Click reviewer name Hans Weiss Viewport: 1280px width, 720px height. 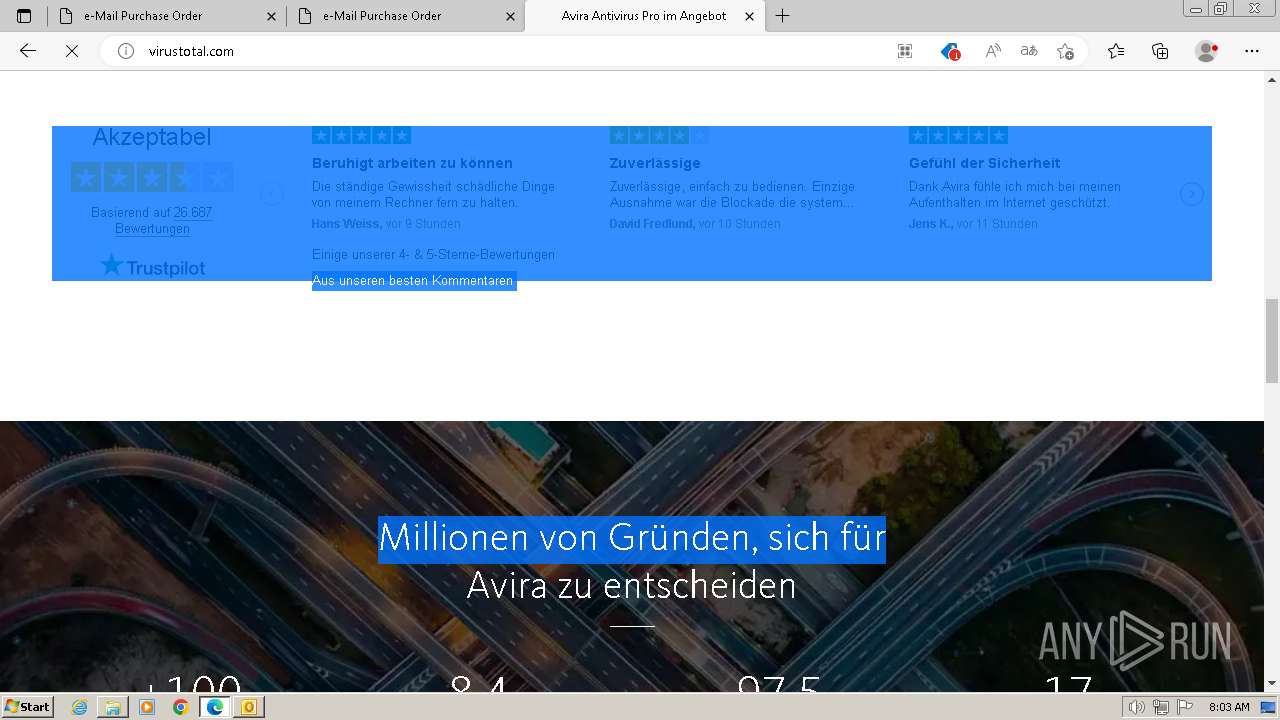346,224
